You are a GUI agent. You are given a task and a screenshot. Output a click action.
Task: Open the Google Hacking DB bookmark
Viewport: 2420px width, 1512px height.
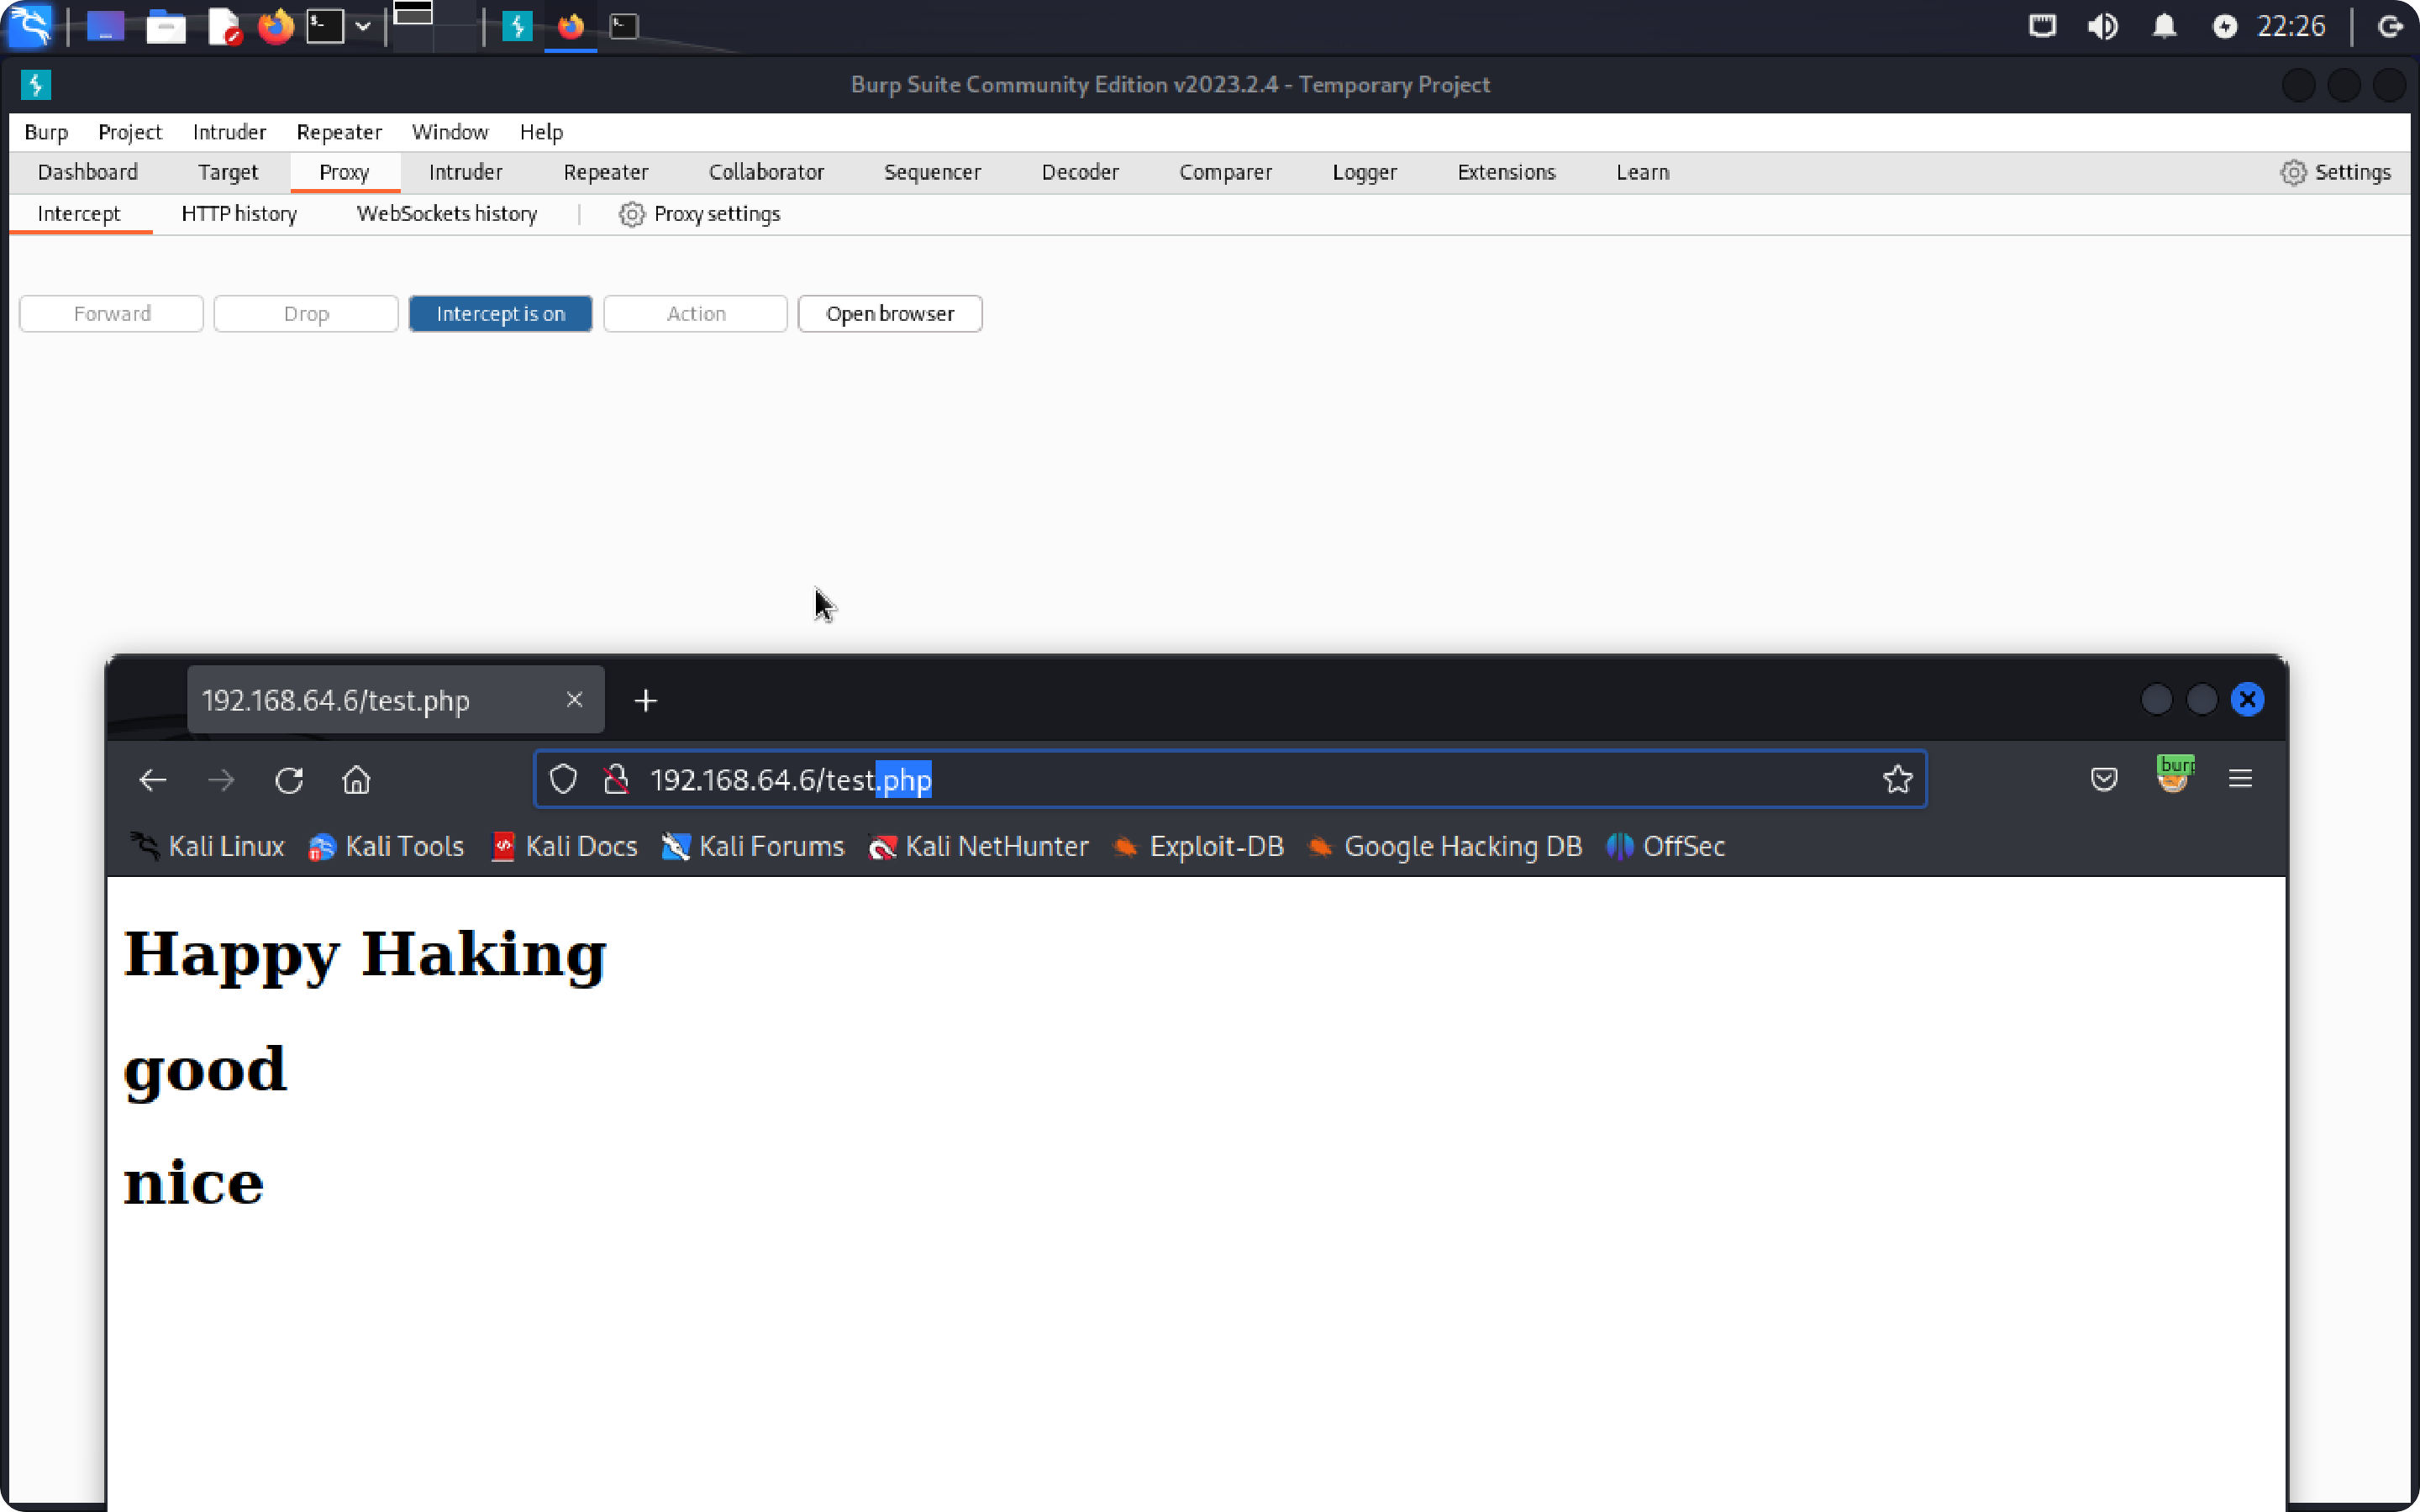(x=1445, y=847)
